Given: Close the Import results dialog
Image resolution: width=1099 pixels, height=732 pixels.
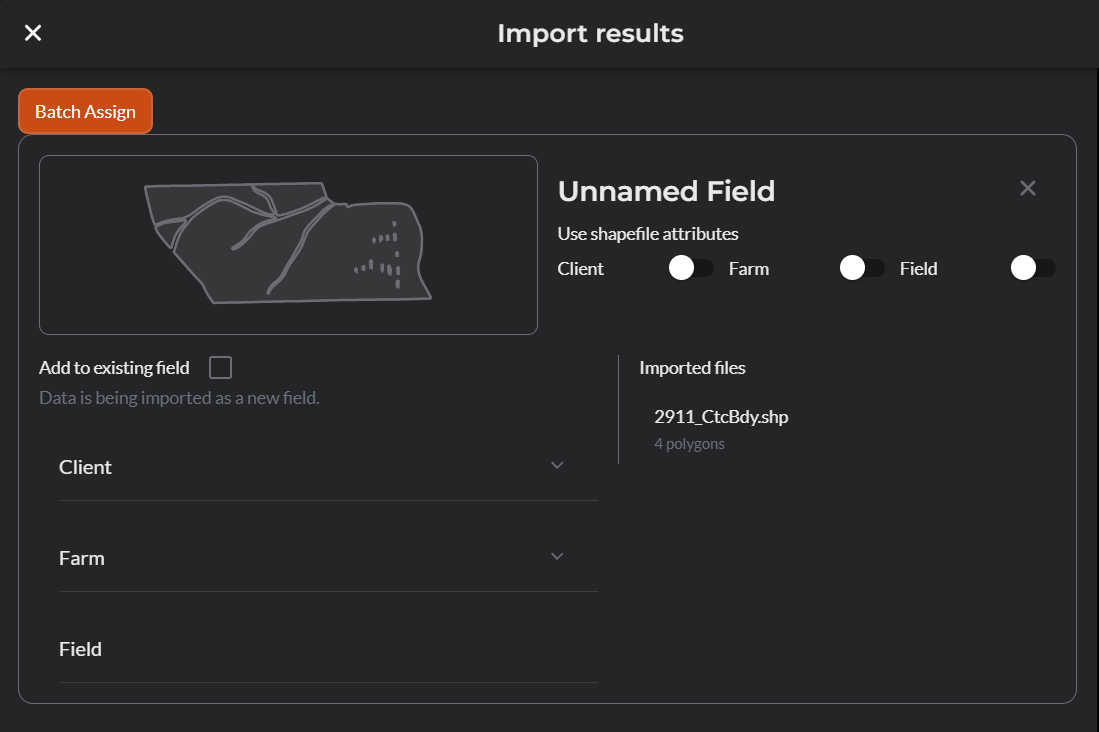Looking at the screenshot, I should 33,33.
